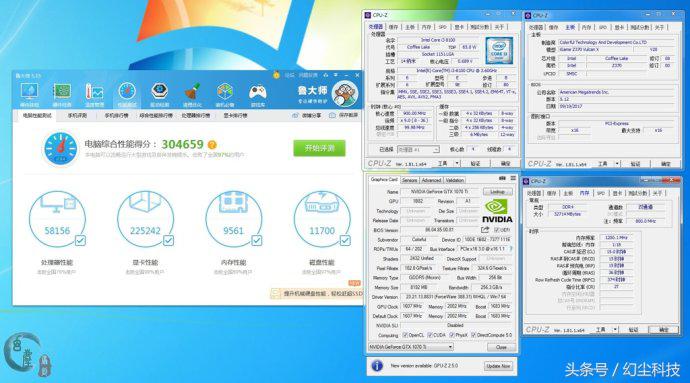Select the speedometer performance test toolbar icon

pos(127,94)
